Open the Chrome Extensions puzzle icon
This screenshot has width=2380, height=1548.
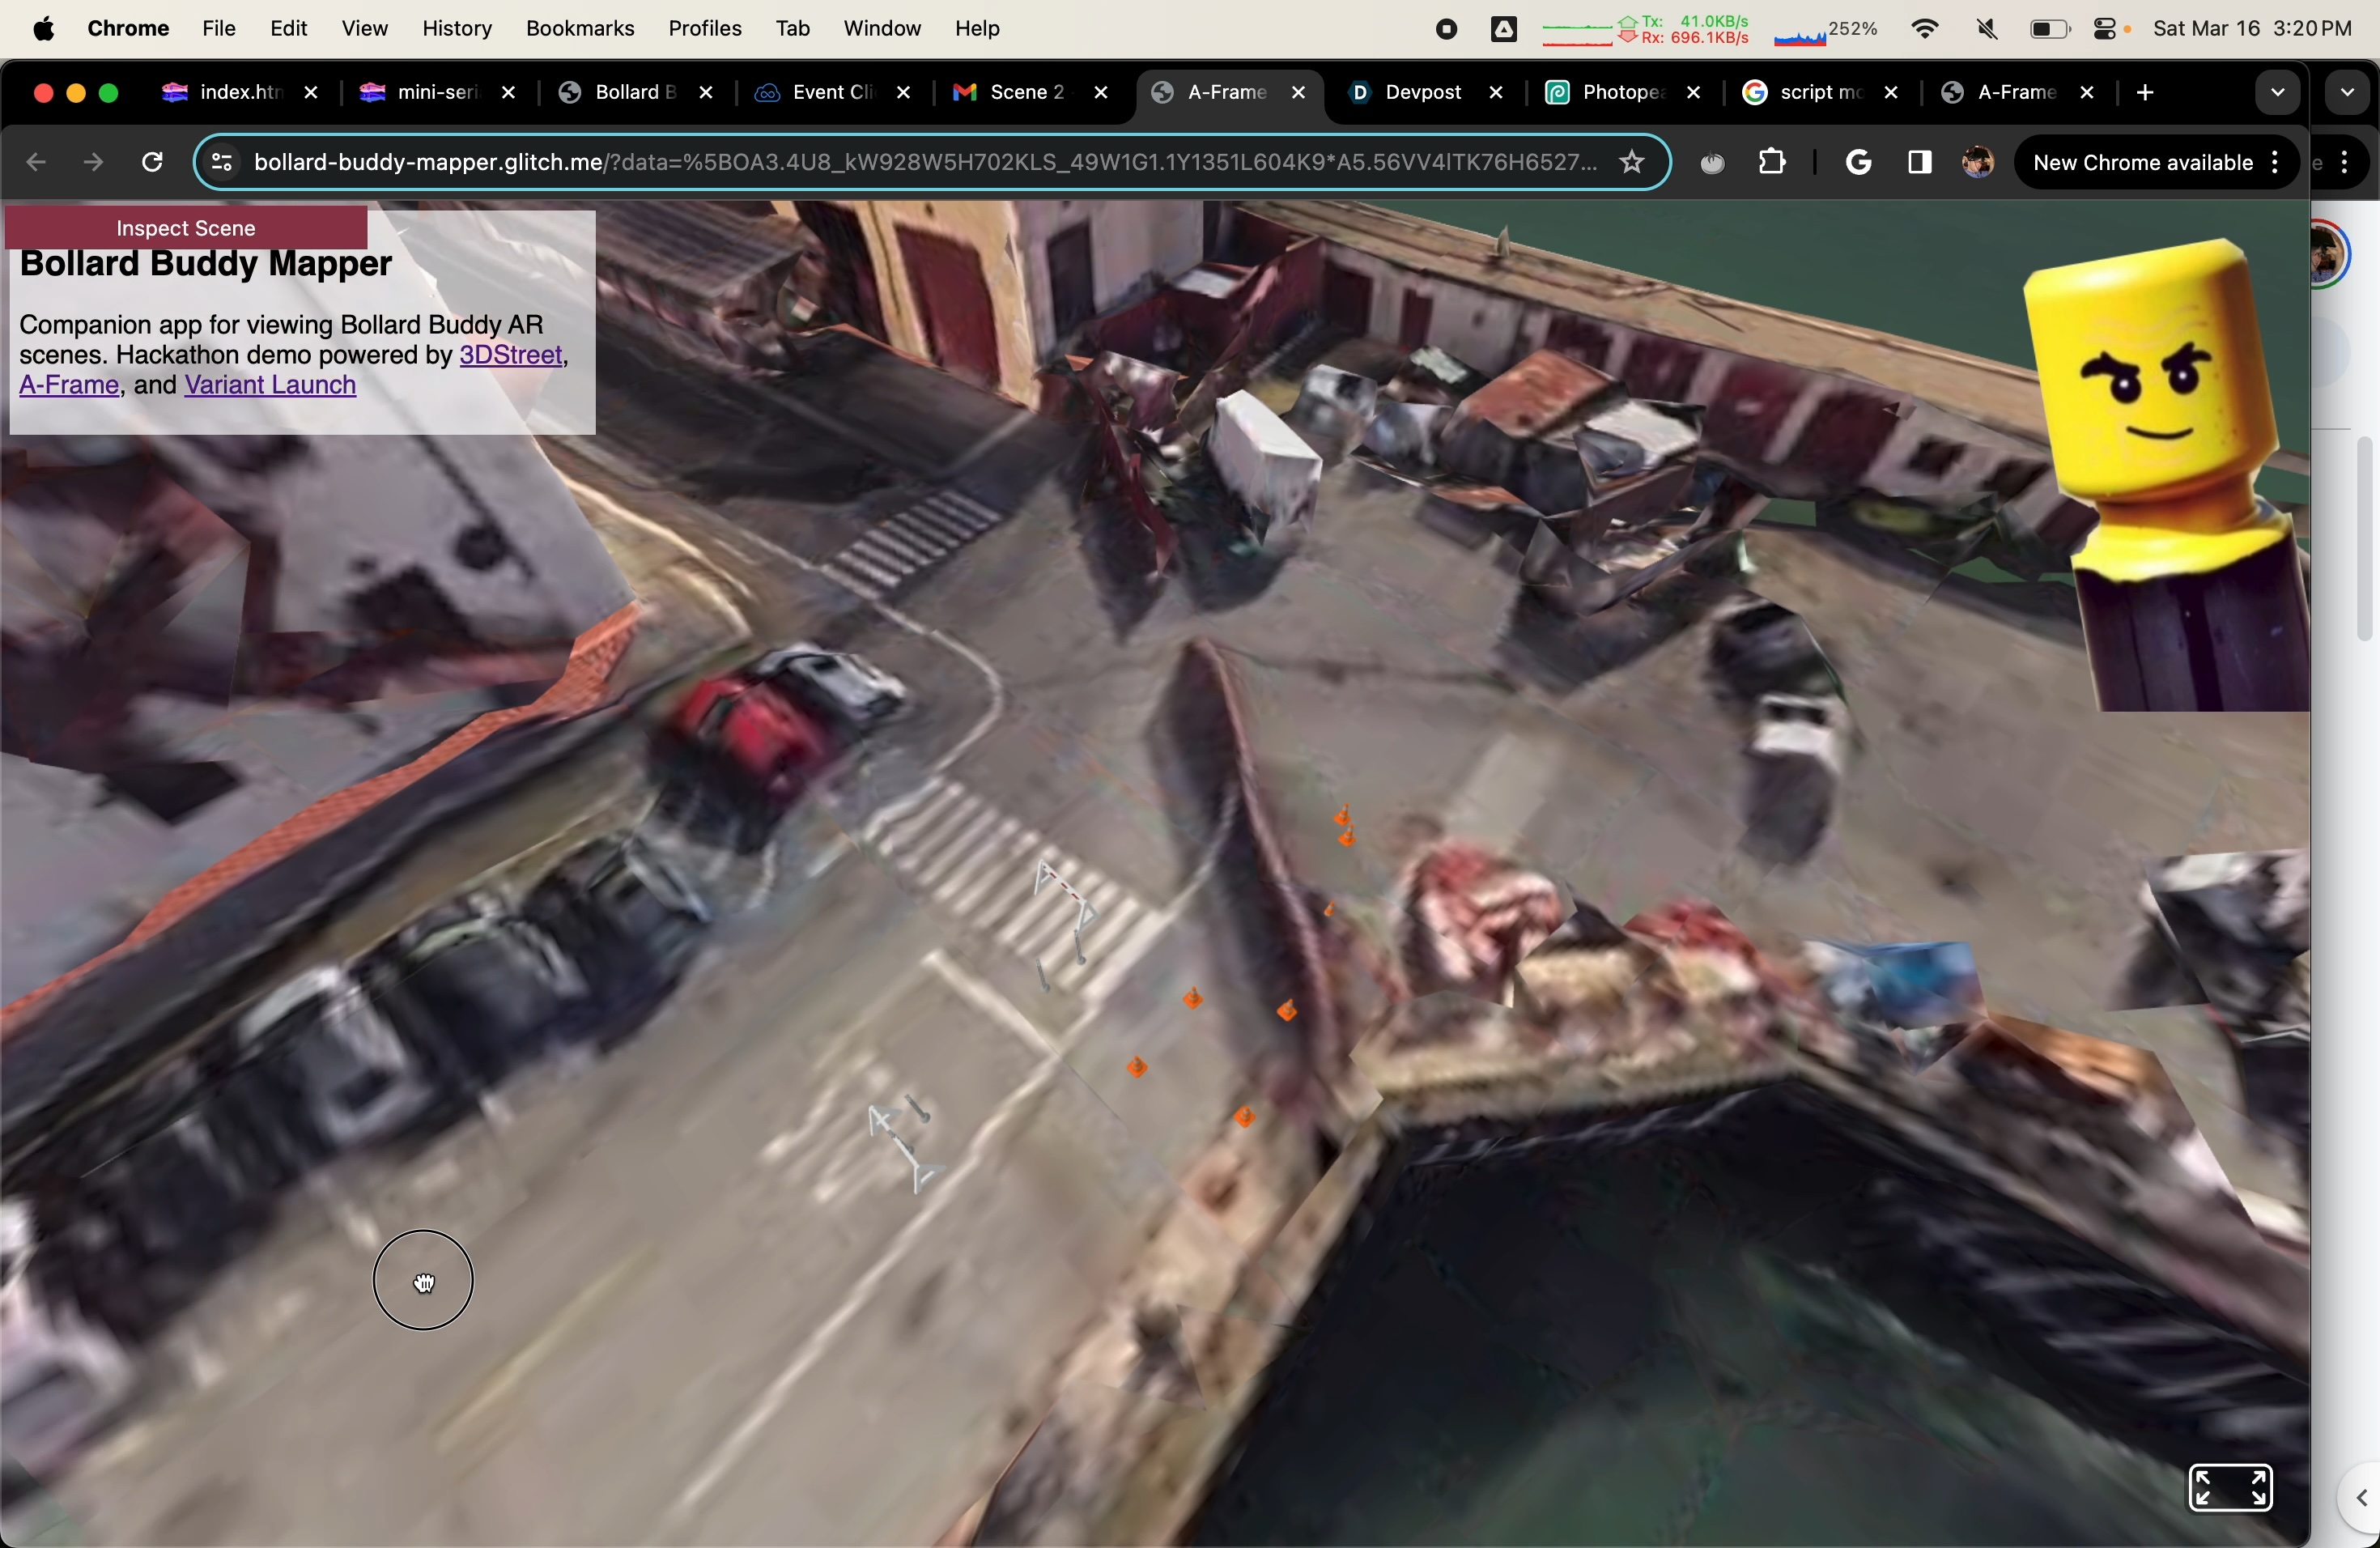pyautogui.click(x=1771, y=162)
